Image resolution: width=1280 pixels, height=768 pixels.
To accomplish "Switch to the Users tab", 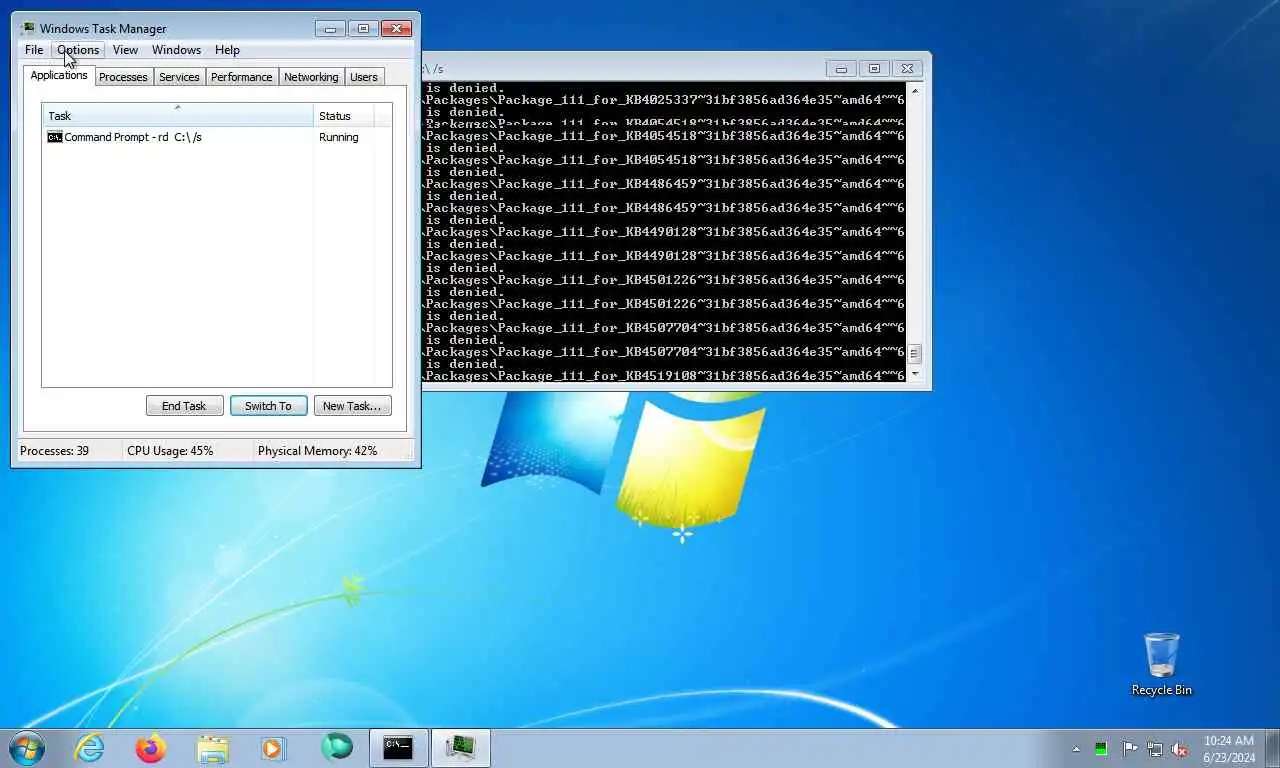I will 364,77.
